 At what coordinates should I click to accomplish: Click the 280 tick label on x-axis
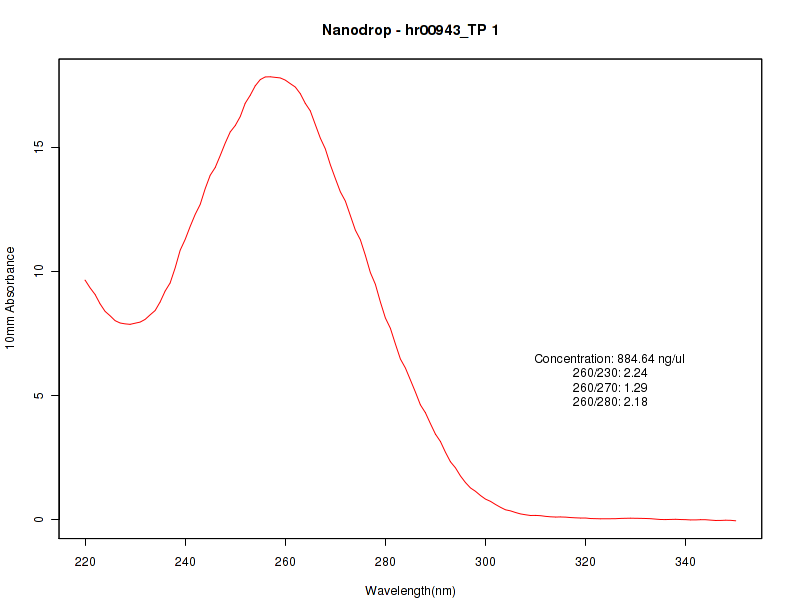pos(385,562)
